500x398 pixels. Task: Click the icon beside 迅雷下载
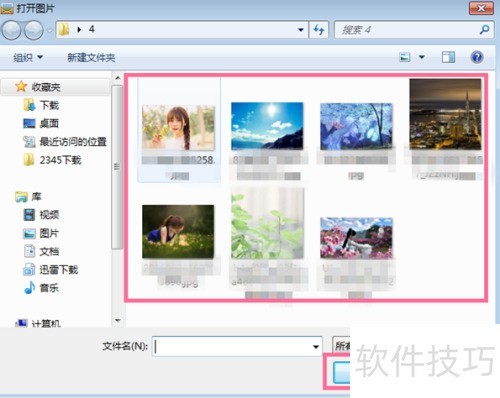point(29,270)
